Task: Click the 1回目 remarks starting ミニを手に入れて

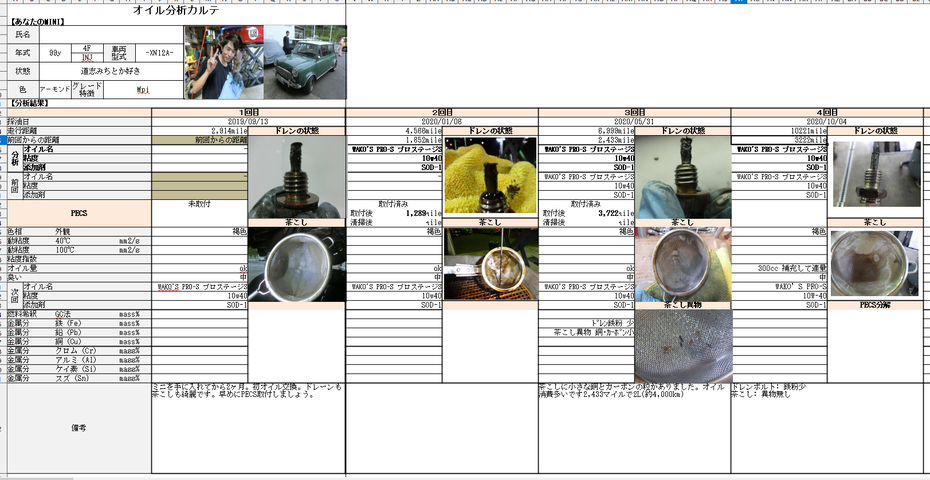Action: [x=249, y=428]
